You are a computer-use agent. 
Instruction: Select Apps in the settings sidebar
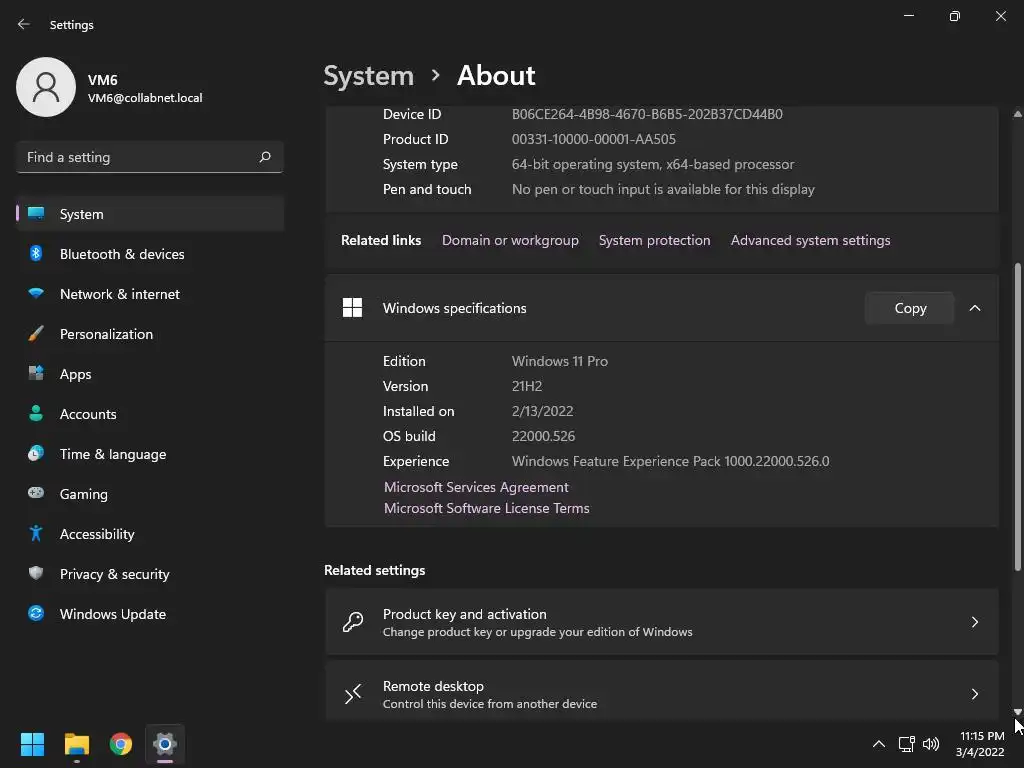click(x=75, y=374)
